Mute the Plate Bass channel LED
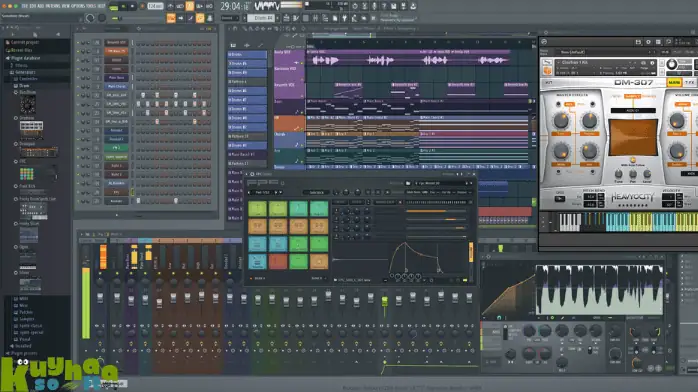Image resolution: width=698 pixels, height=392 pixels. click(78, 77)
